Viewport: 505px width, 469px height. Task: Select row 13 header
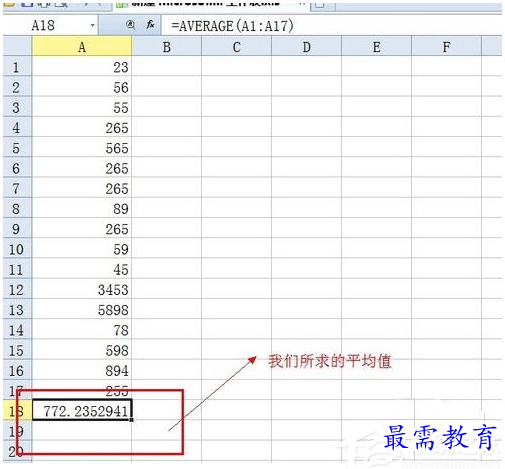point(17,309)
